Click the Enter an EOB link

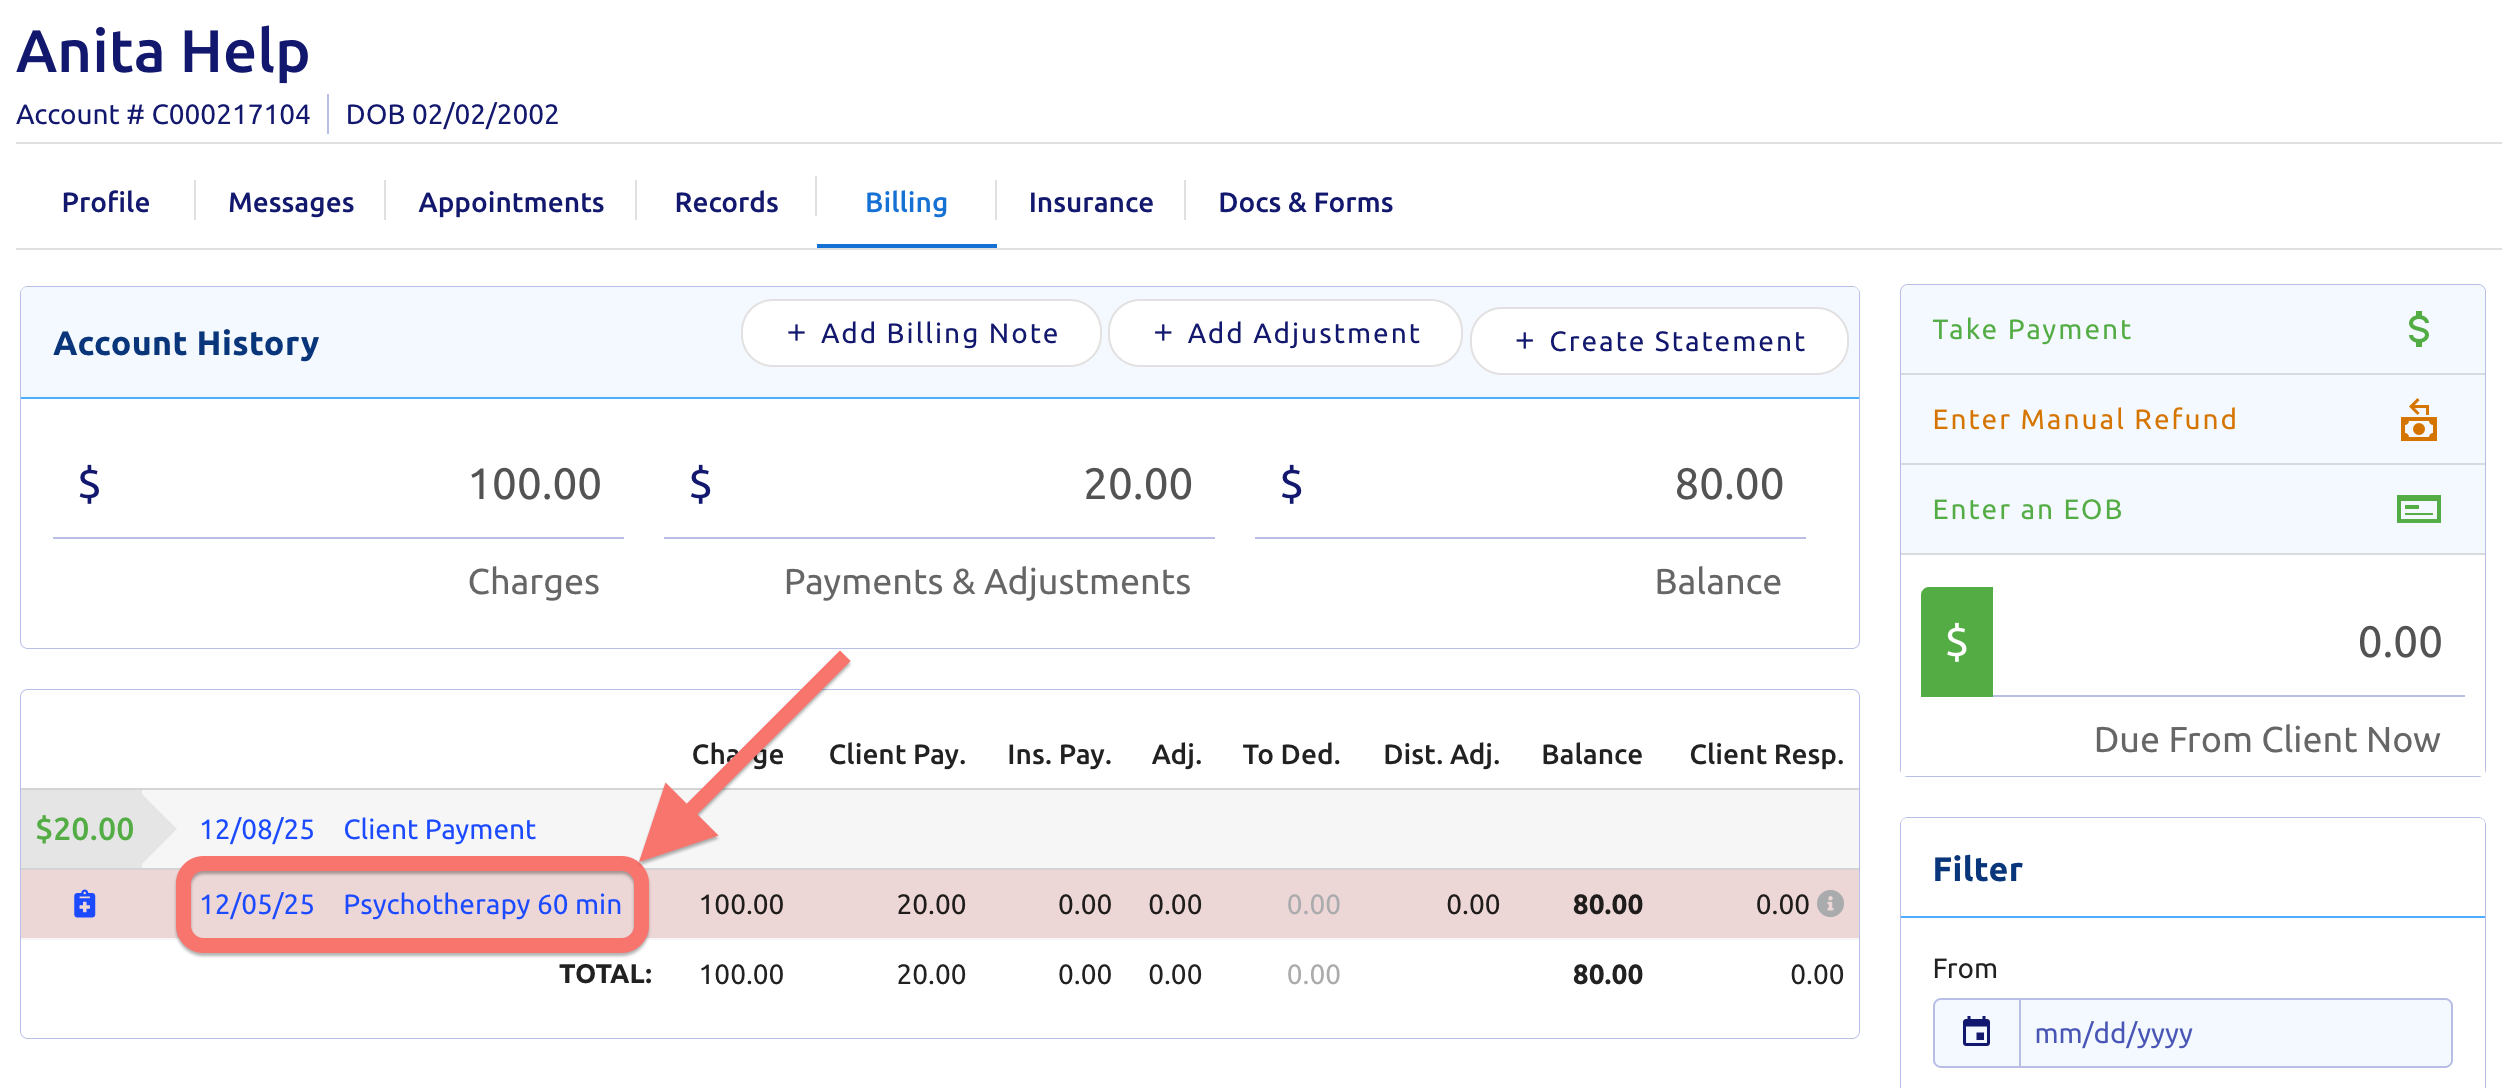pos(2027,510)
